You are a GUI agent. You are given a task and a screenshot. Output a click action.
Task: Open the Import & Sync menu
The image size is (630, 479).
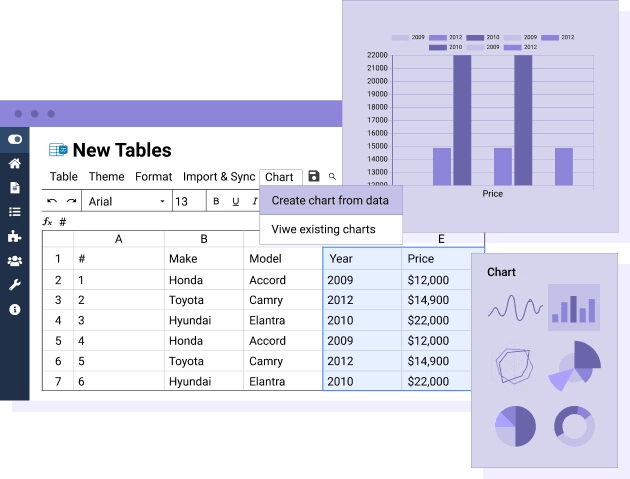219,177
